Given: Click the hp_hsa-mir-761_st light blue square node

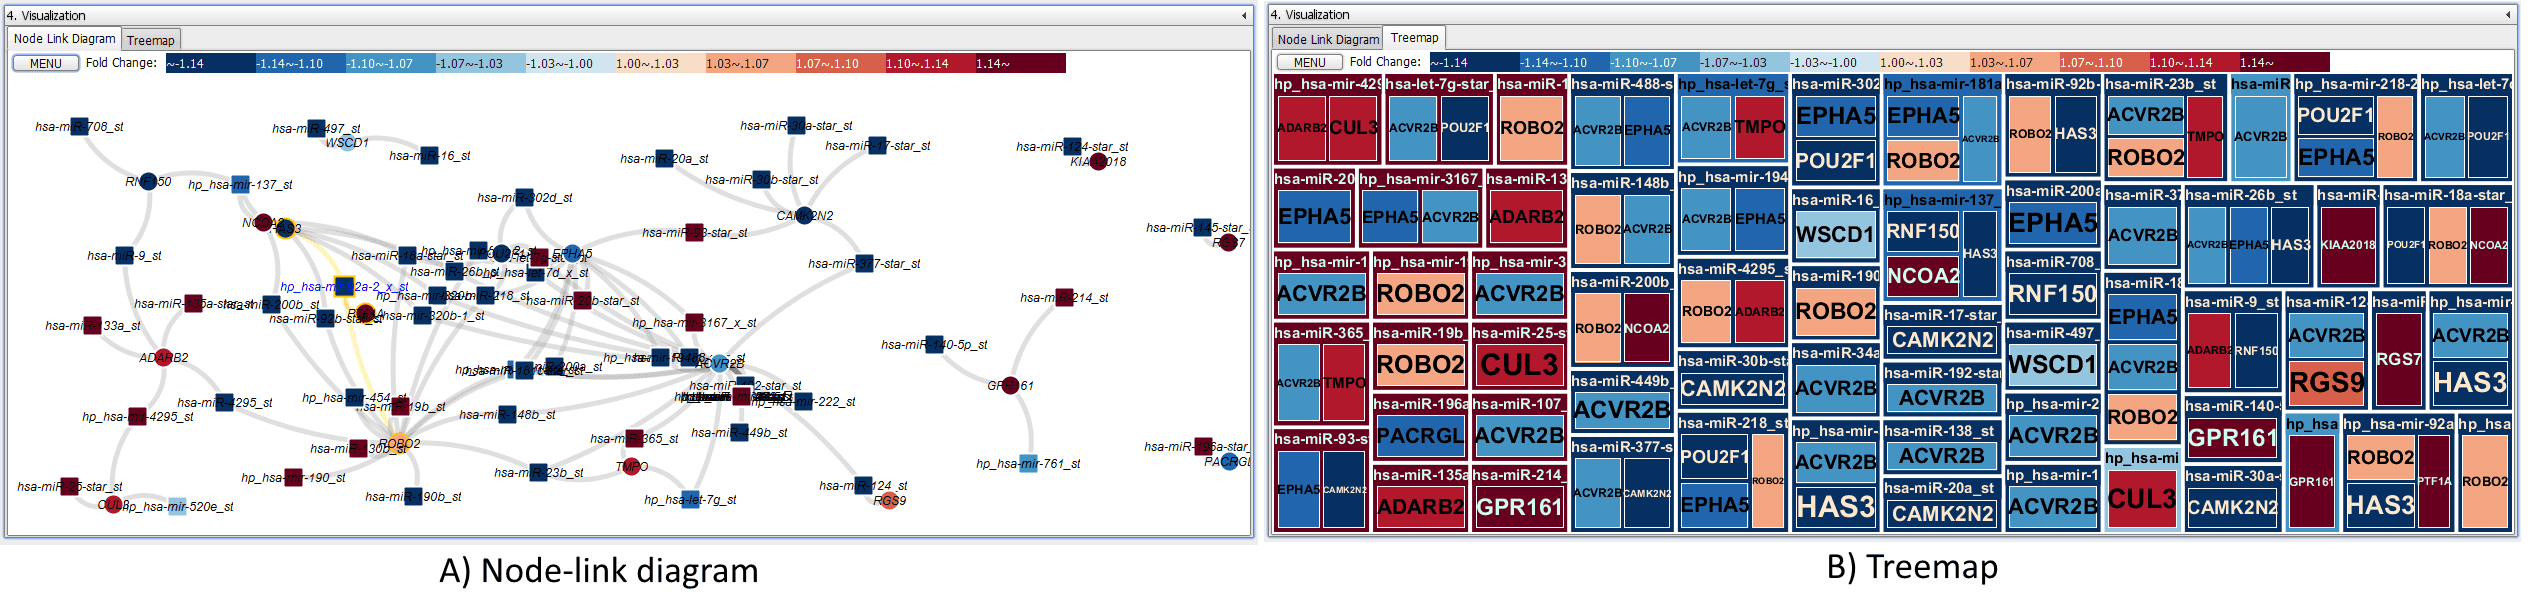Looking at the screenshot, I should (1028, 462).
